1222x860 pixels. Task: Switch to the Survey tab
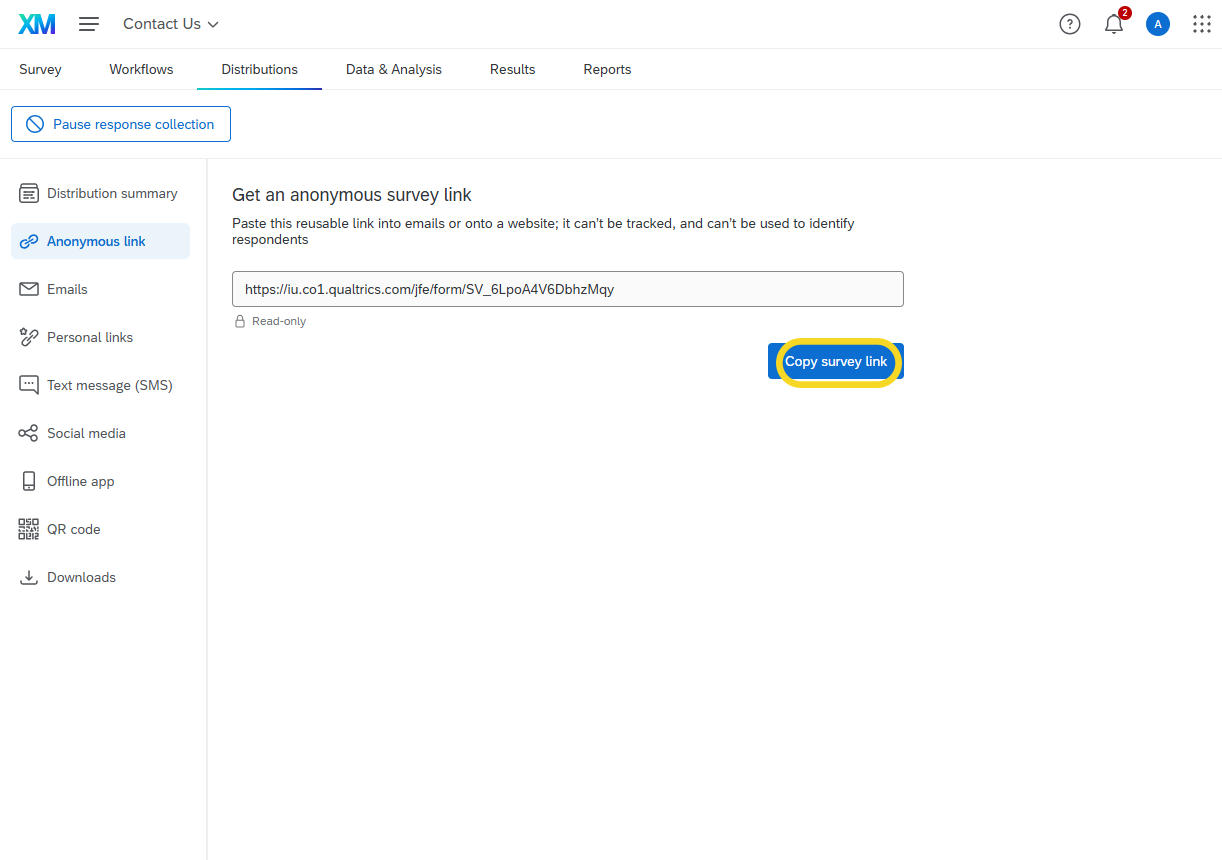[x=40, y=69]
